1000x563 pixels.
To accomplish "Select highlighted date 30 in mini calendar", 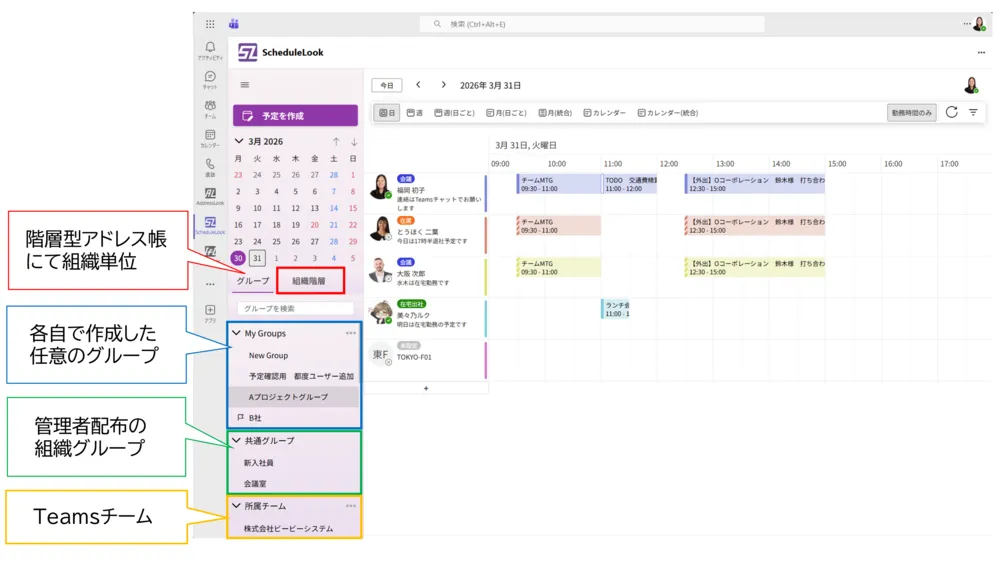I will coord(238,258).
